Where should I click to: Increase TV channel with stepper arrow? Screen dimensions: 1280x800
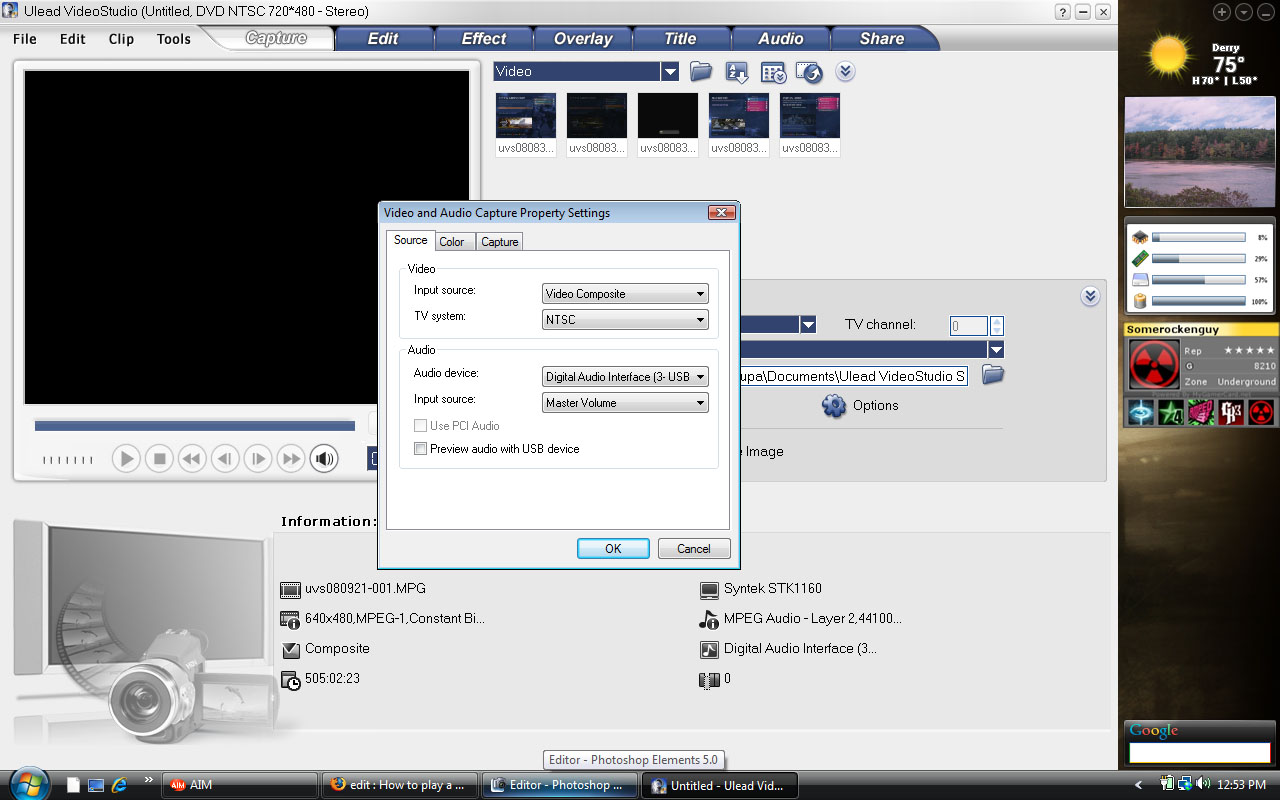tap(996, 321)
